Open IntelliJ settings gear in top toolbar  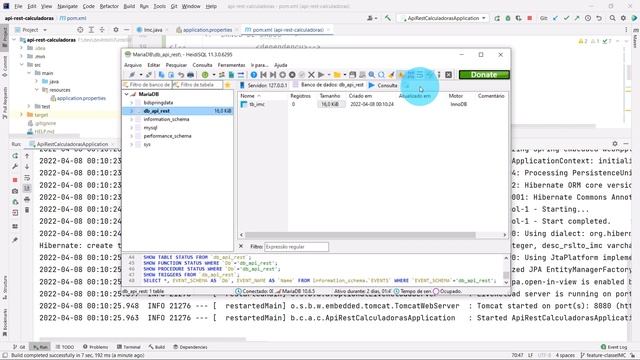623,18
